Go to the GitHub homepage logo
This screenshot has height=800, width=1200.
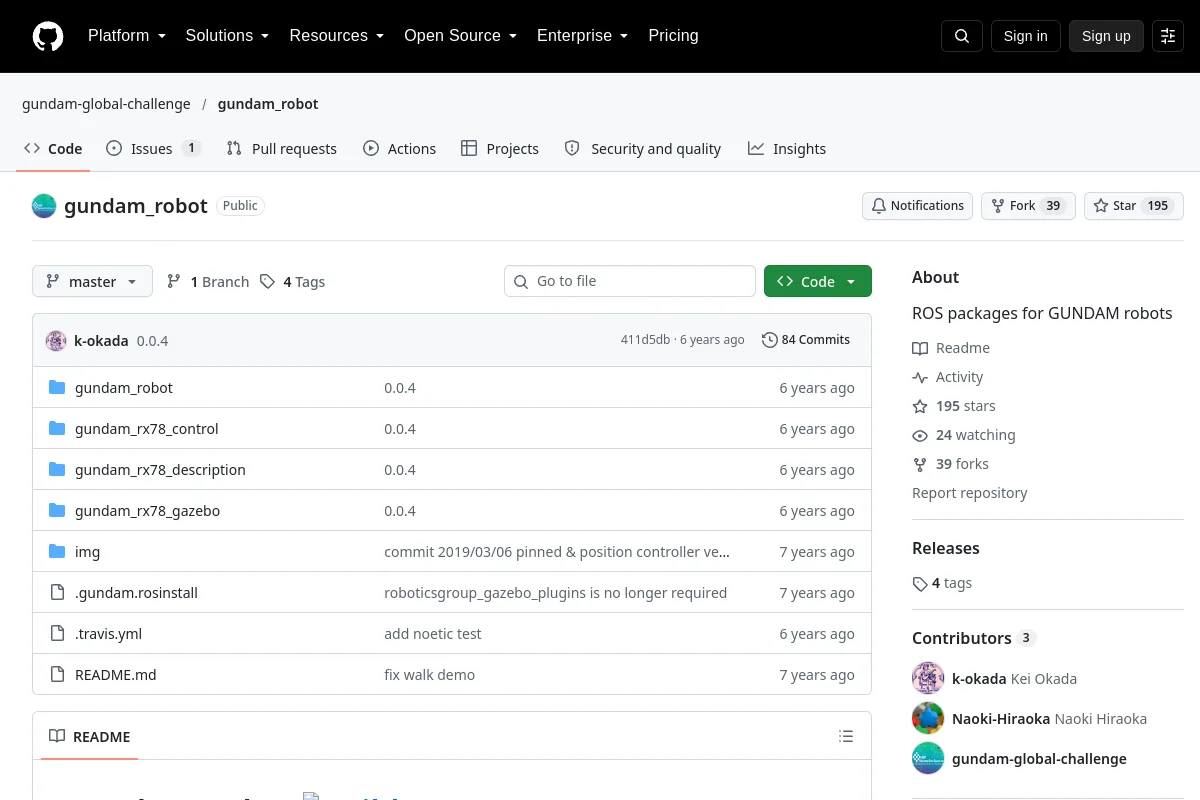(48, 36)
